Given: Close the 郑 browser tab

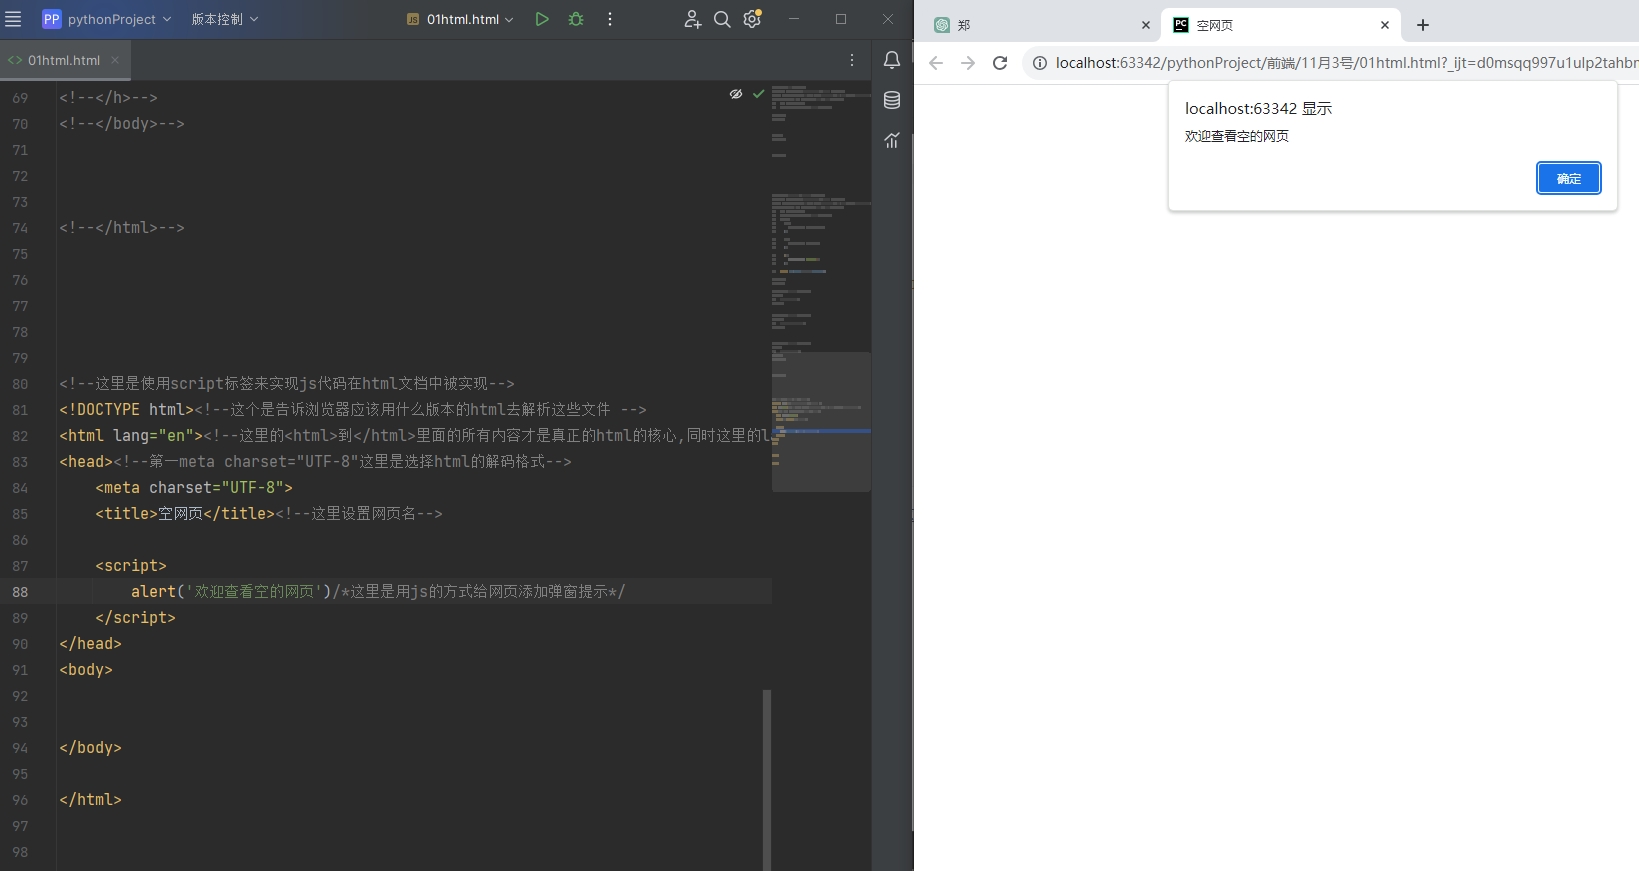Looking at the screenshot, I should (1146, 25).
